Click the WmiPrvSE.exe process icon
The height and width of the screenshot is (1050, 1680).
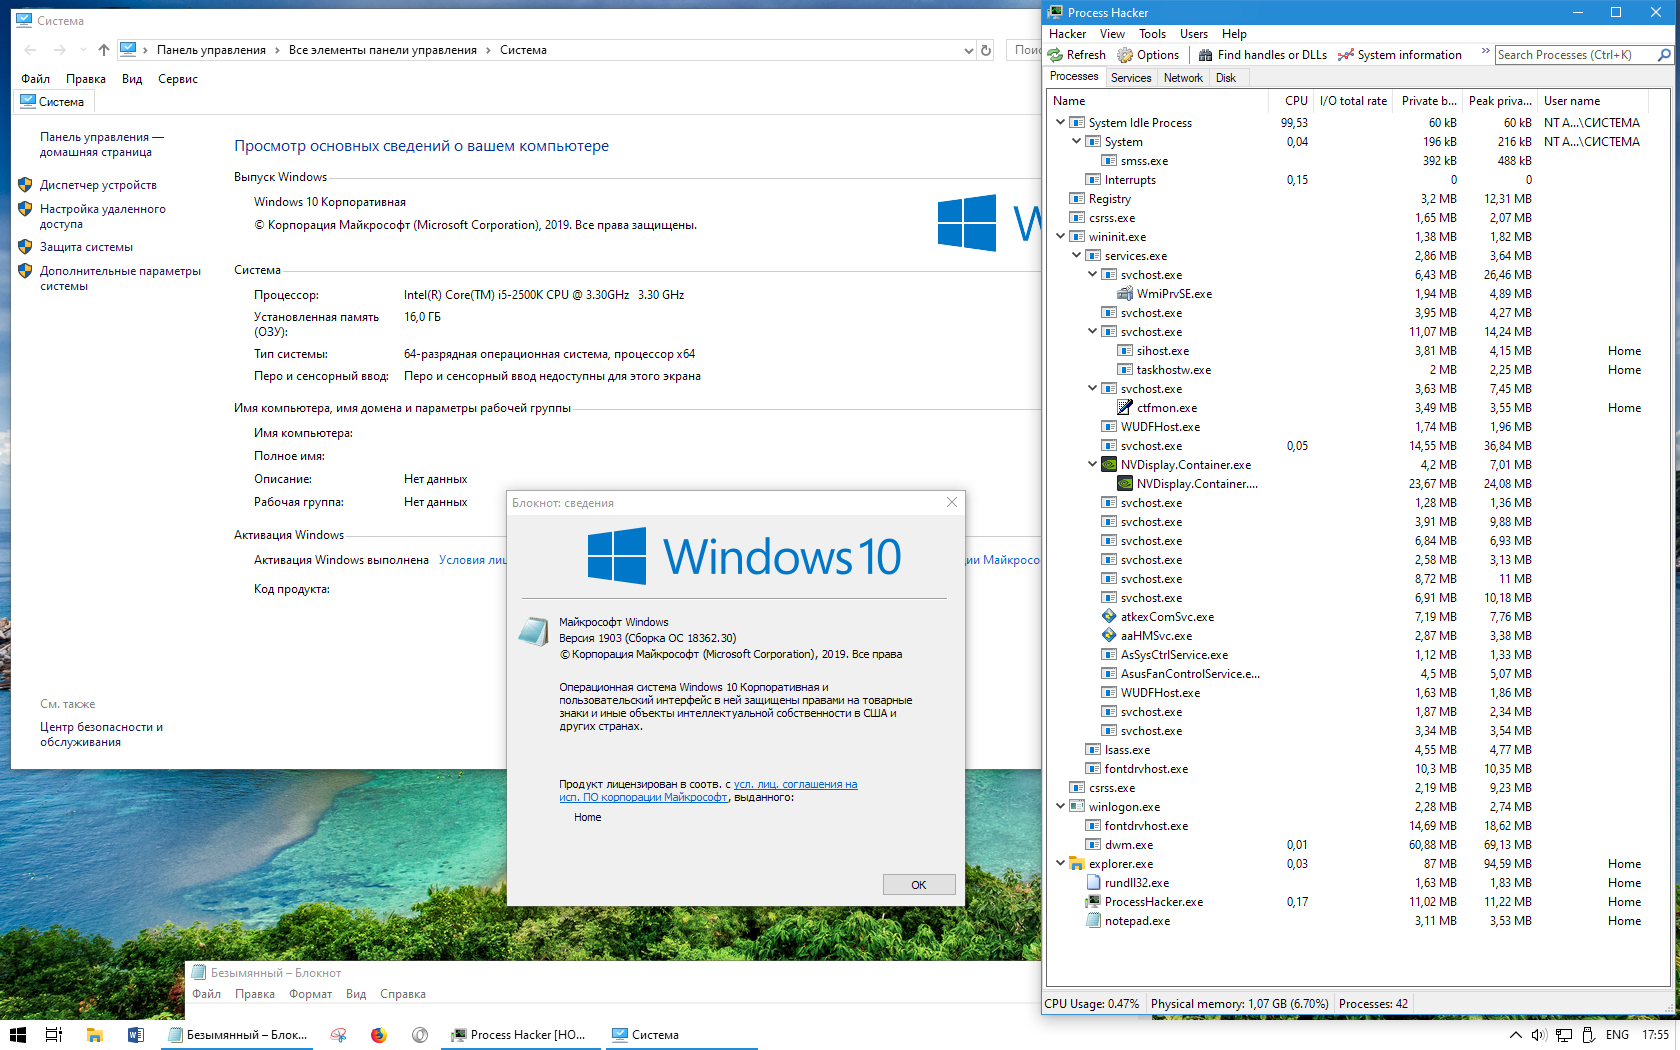click(1125, 294)
